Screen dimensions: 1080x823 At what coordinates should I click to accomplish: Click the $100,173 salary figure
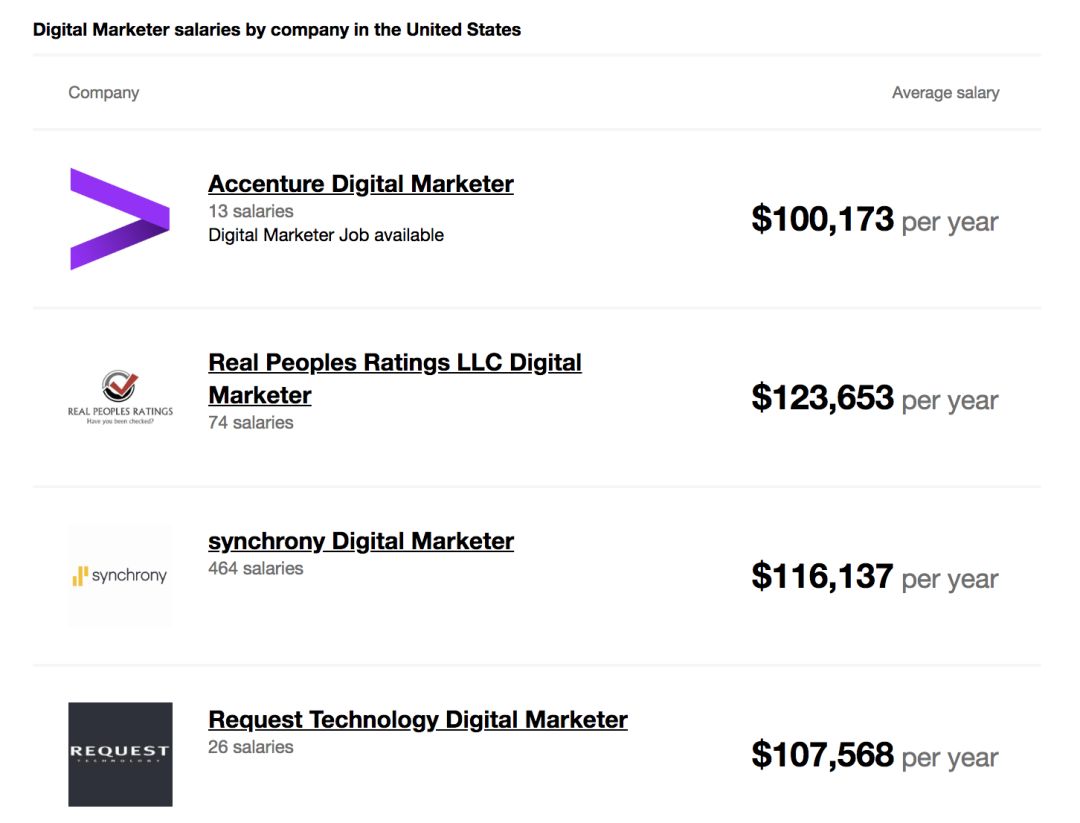tap(822, 219)
